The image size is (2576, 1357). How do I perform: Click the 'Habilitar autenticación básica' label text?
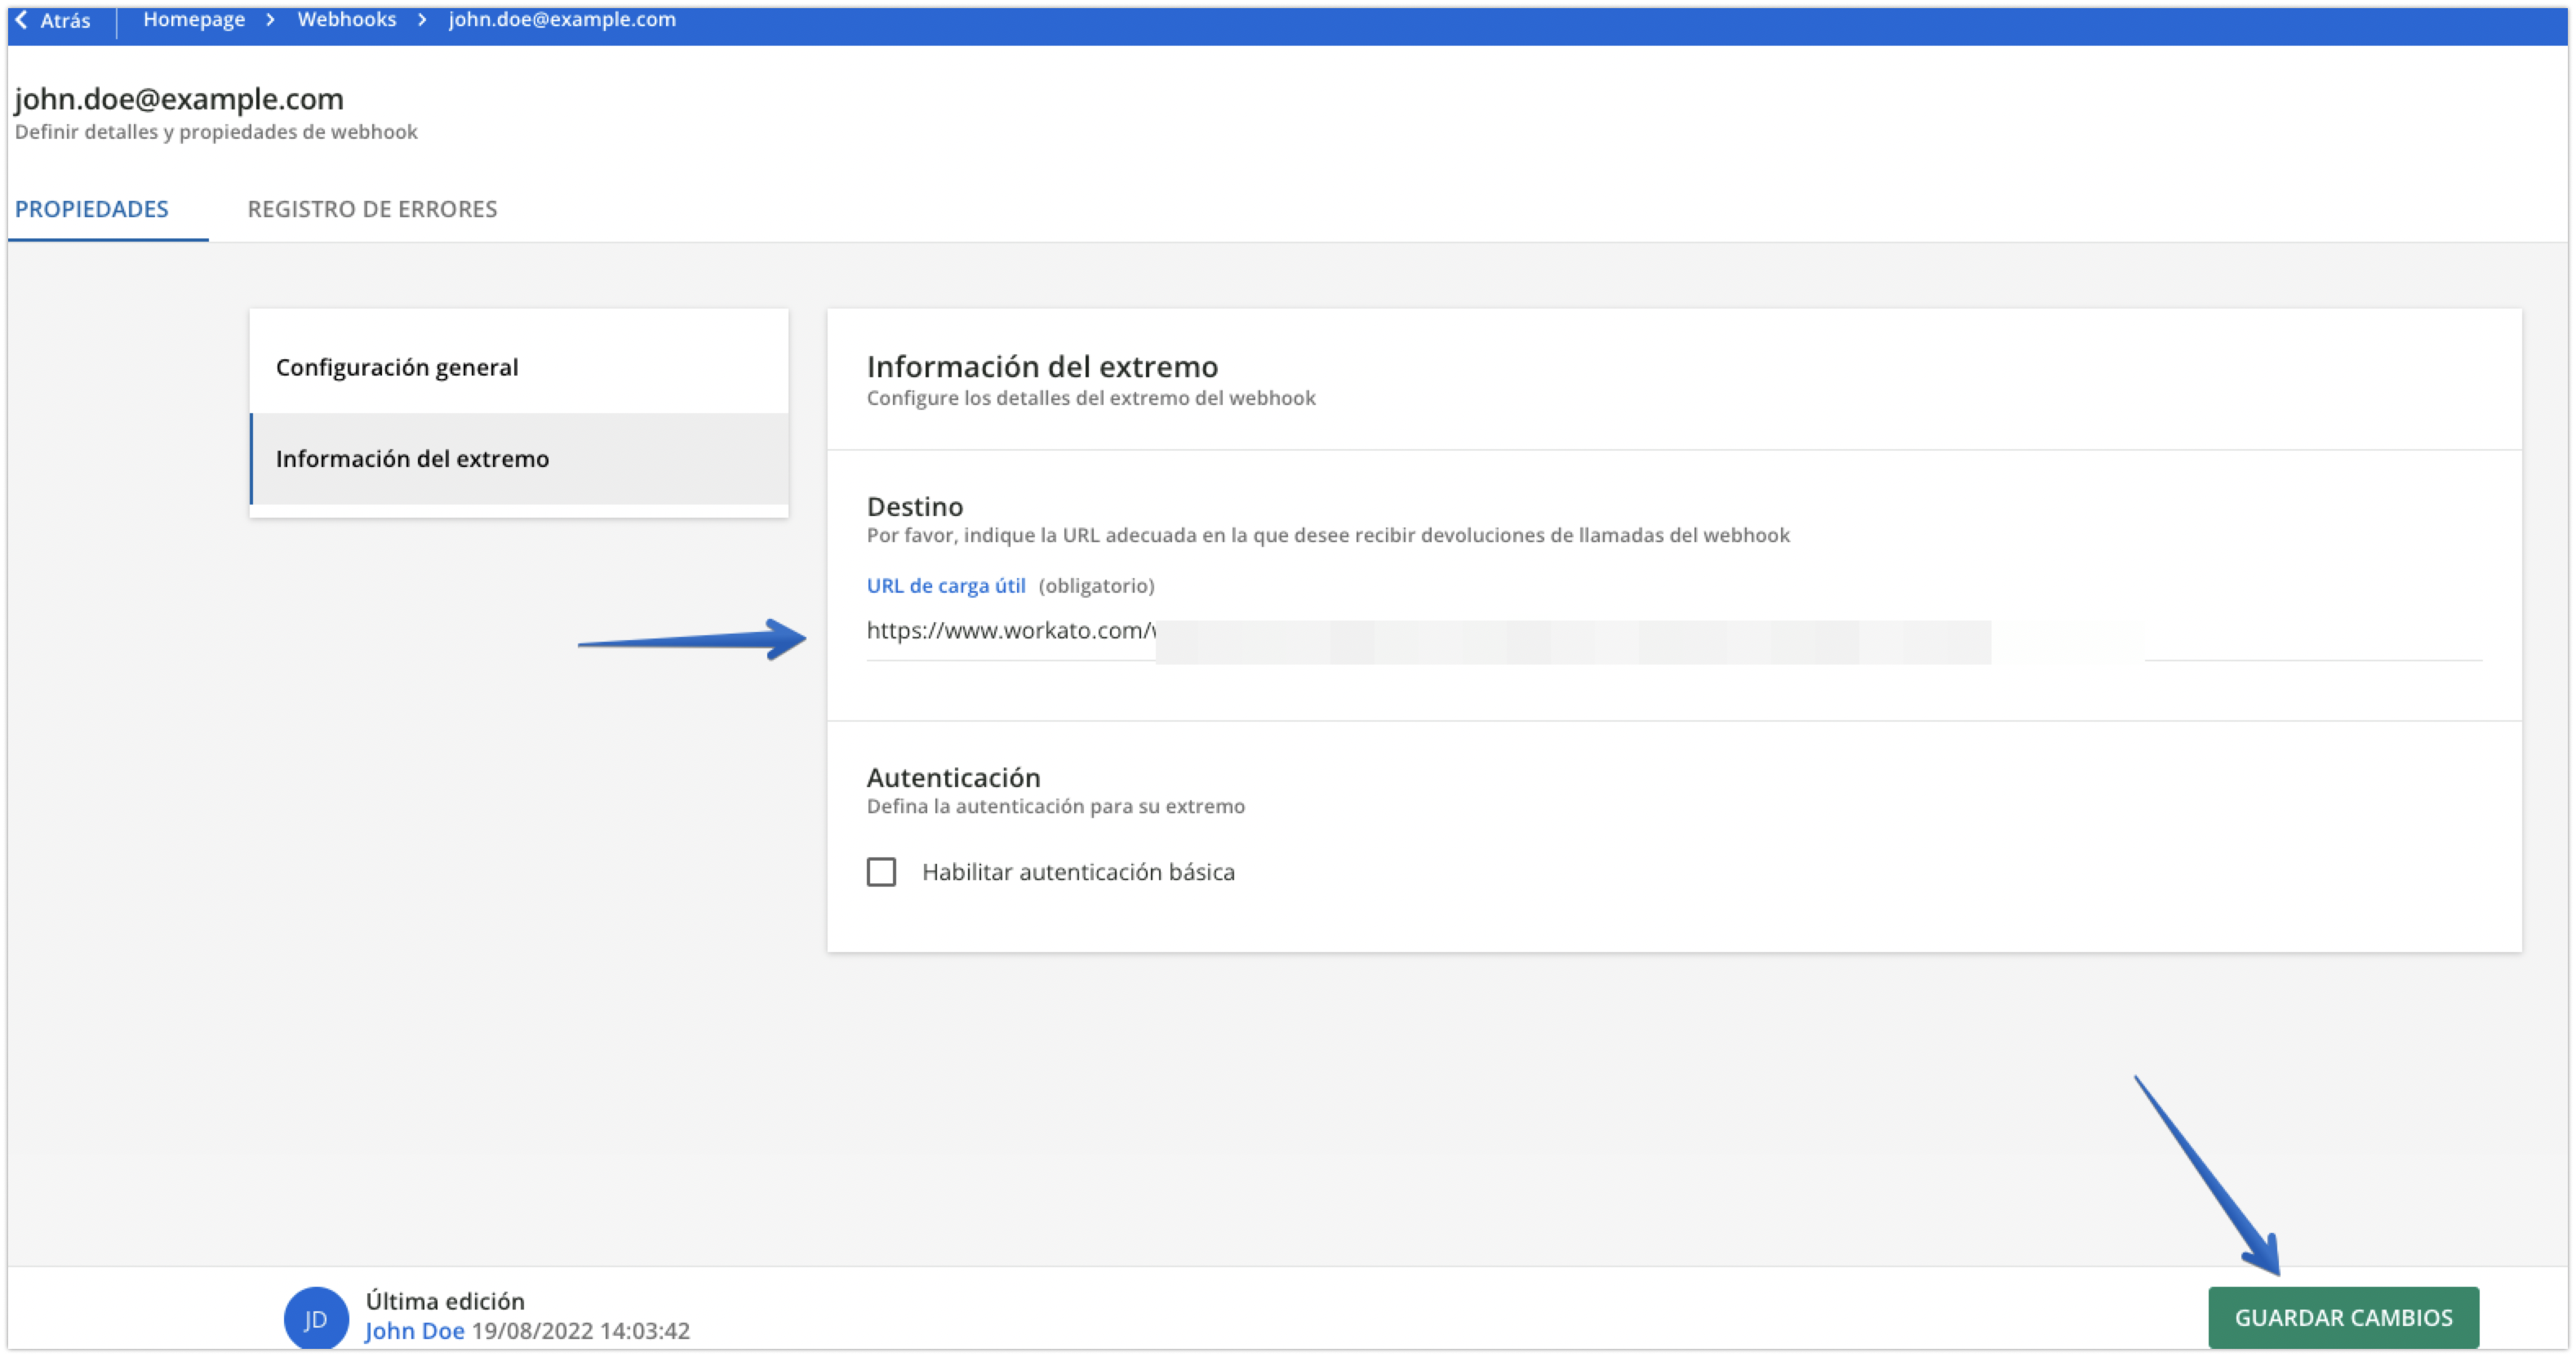[x=1077, y=872]
